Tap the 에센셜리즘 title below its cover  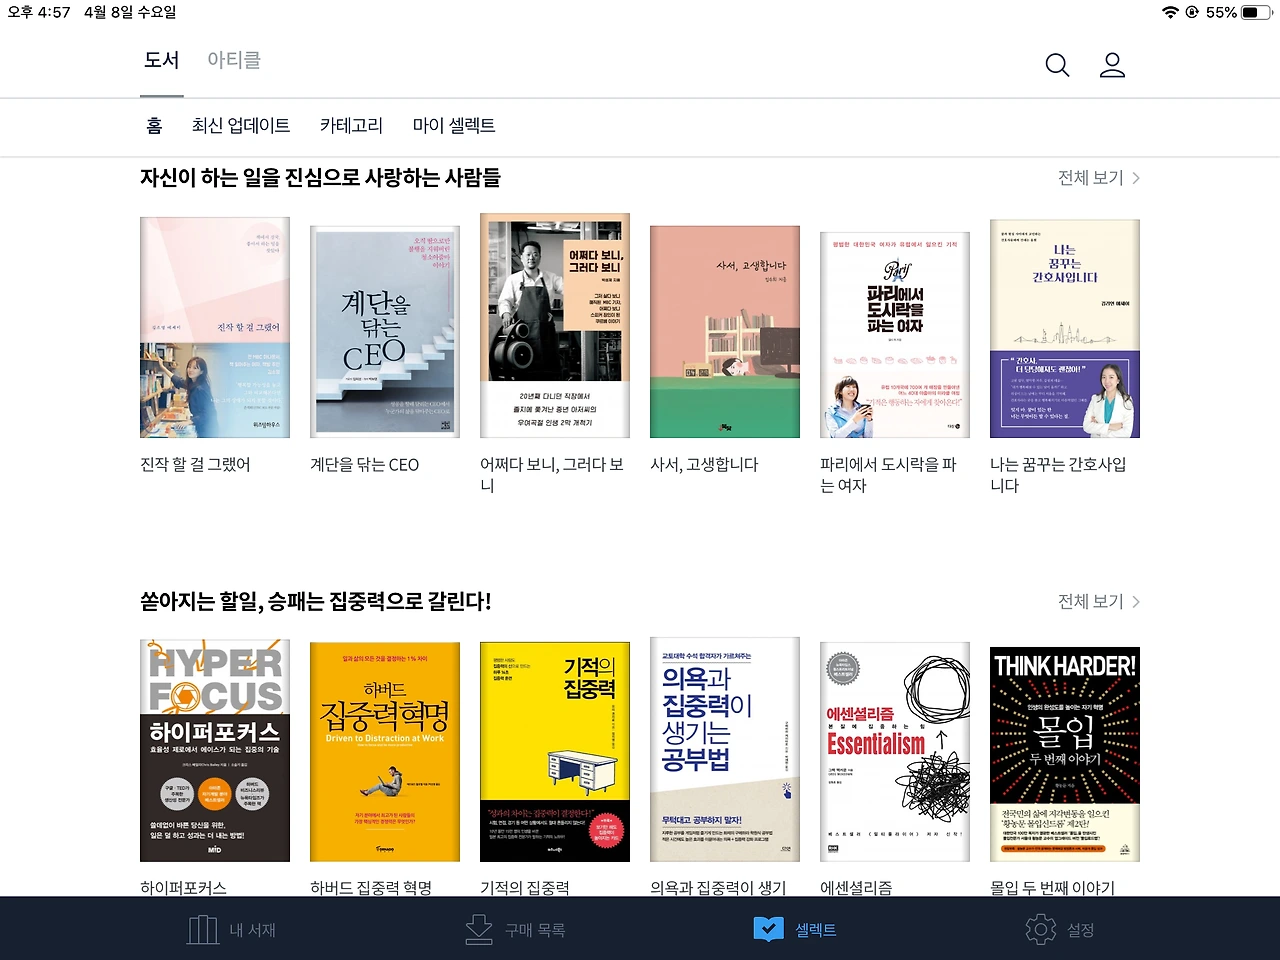click(x=856, y=888)
